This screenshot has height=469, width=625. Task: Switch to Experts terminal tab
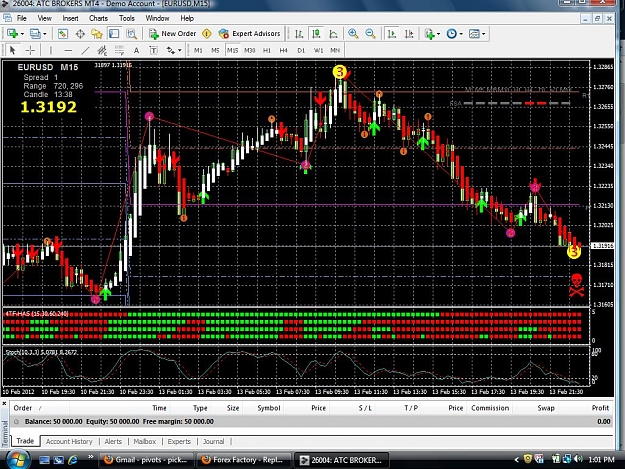179,442
